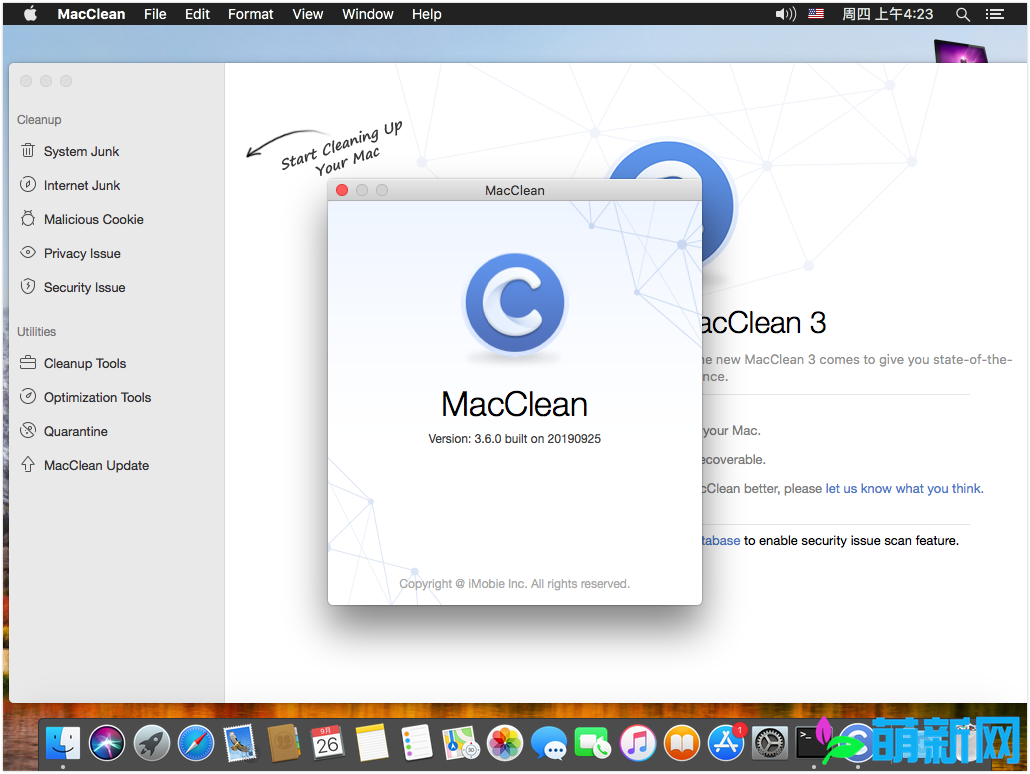Open System Preferences from the Dock
This screenshot has width=1030, height=774.
click(x=769, y=743)
